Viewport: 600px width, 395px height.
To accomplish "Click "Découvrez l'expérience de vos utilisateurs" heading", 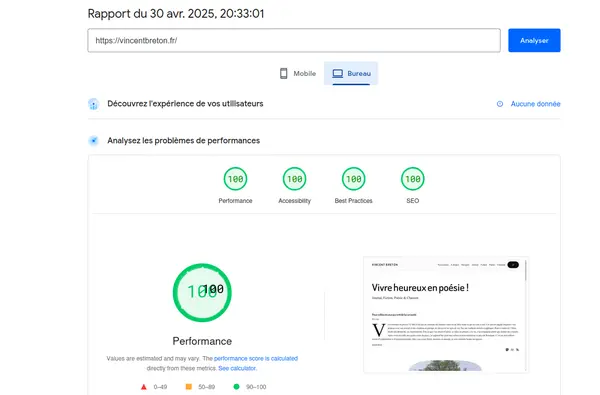I will [x=185, y=104].
